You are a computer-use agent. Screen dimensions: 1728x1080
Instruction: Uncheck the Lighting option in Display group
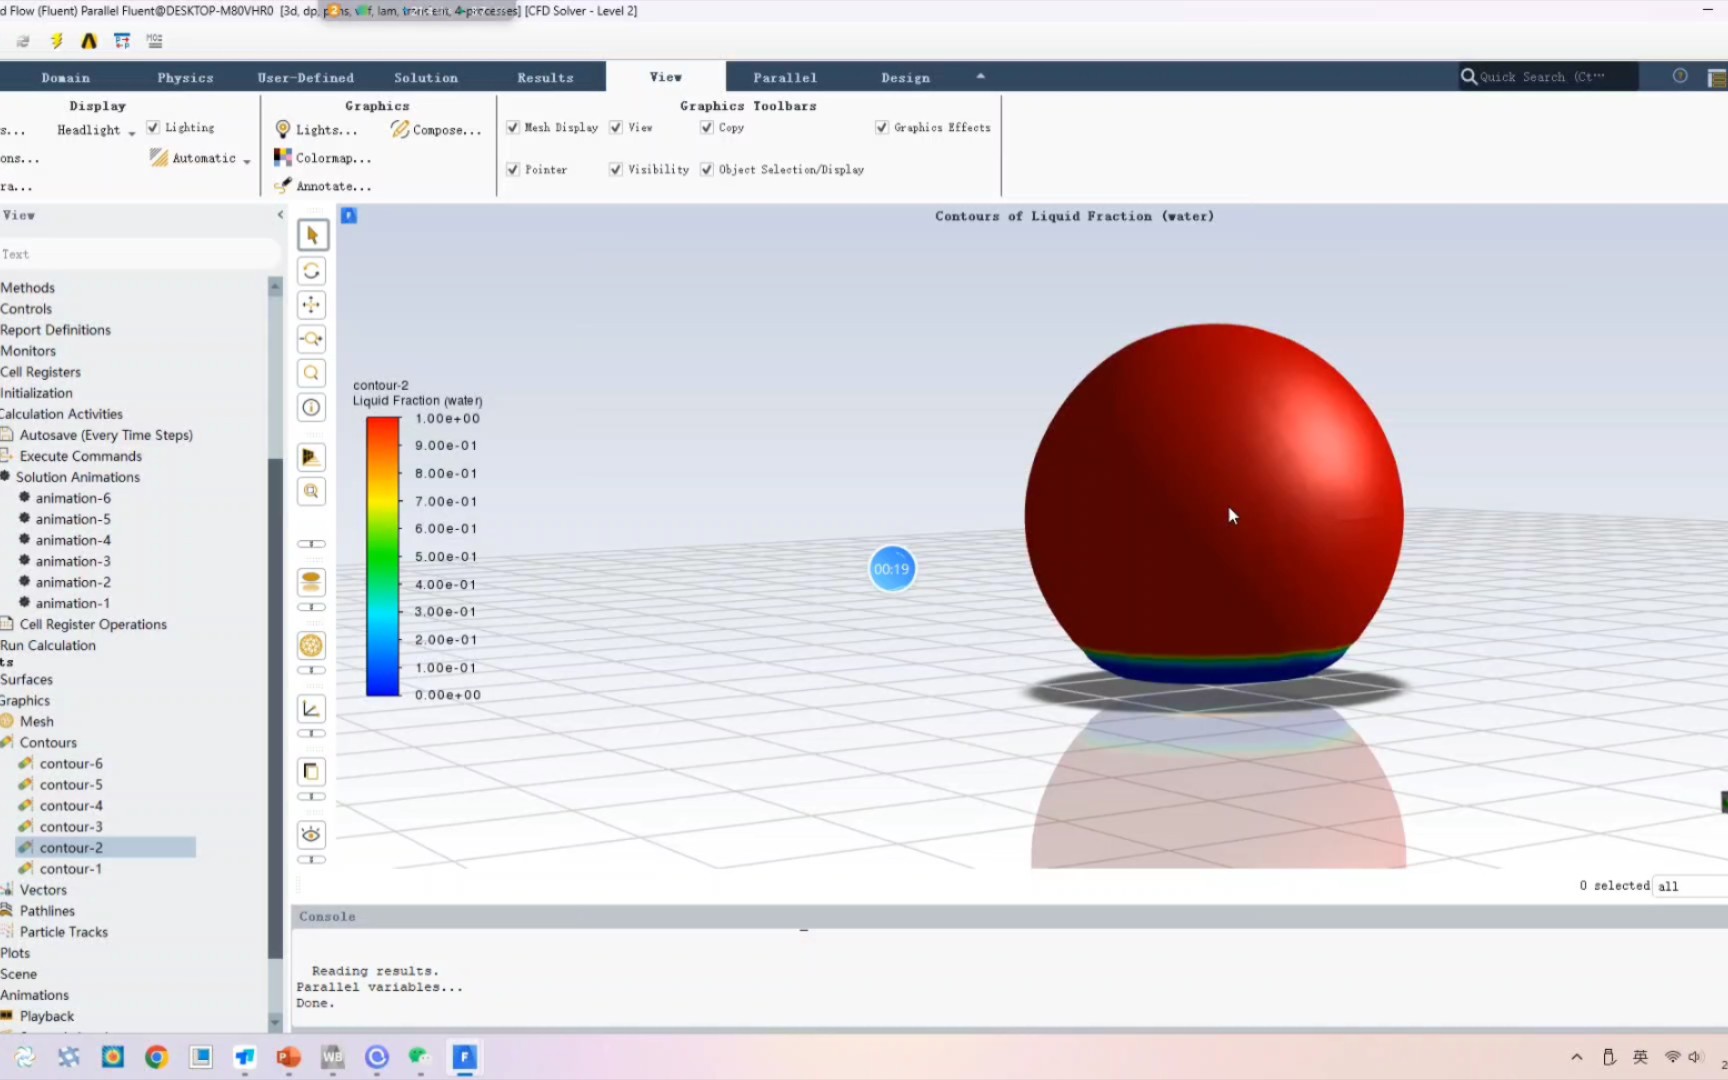click(x=153, y=127)
